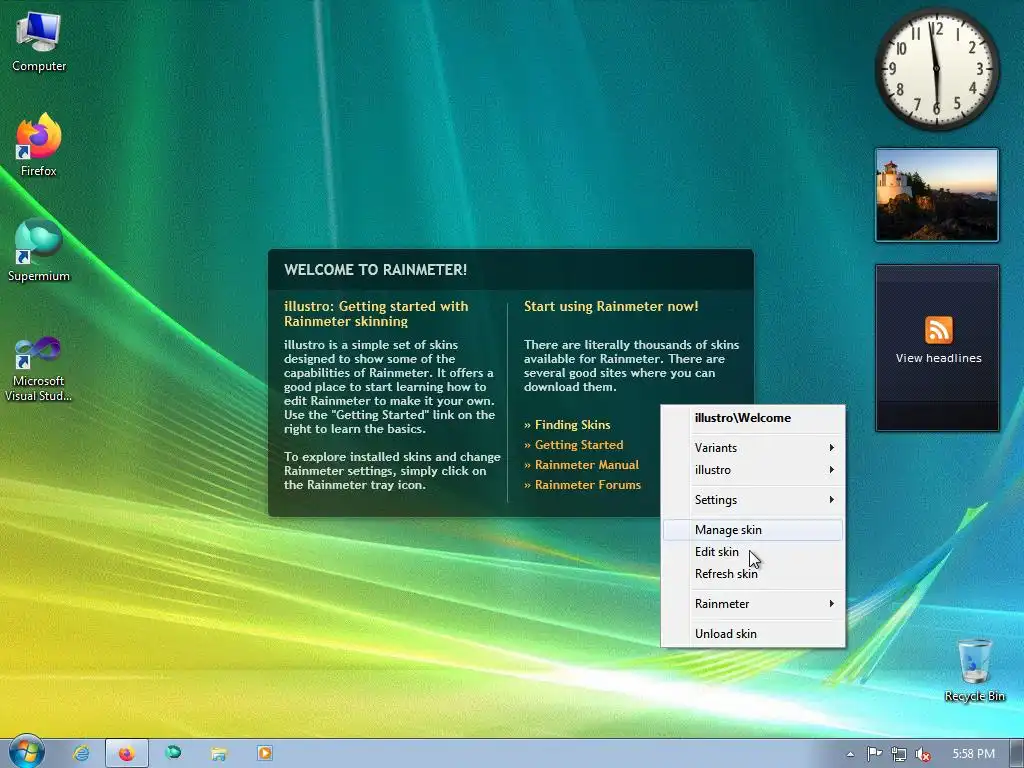Expand the illustro submenu

click(x=753, y=470)
